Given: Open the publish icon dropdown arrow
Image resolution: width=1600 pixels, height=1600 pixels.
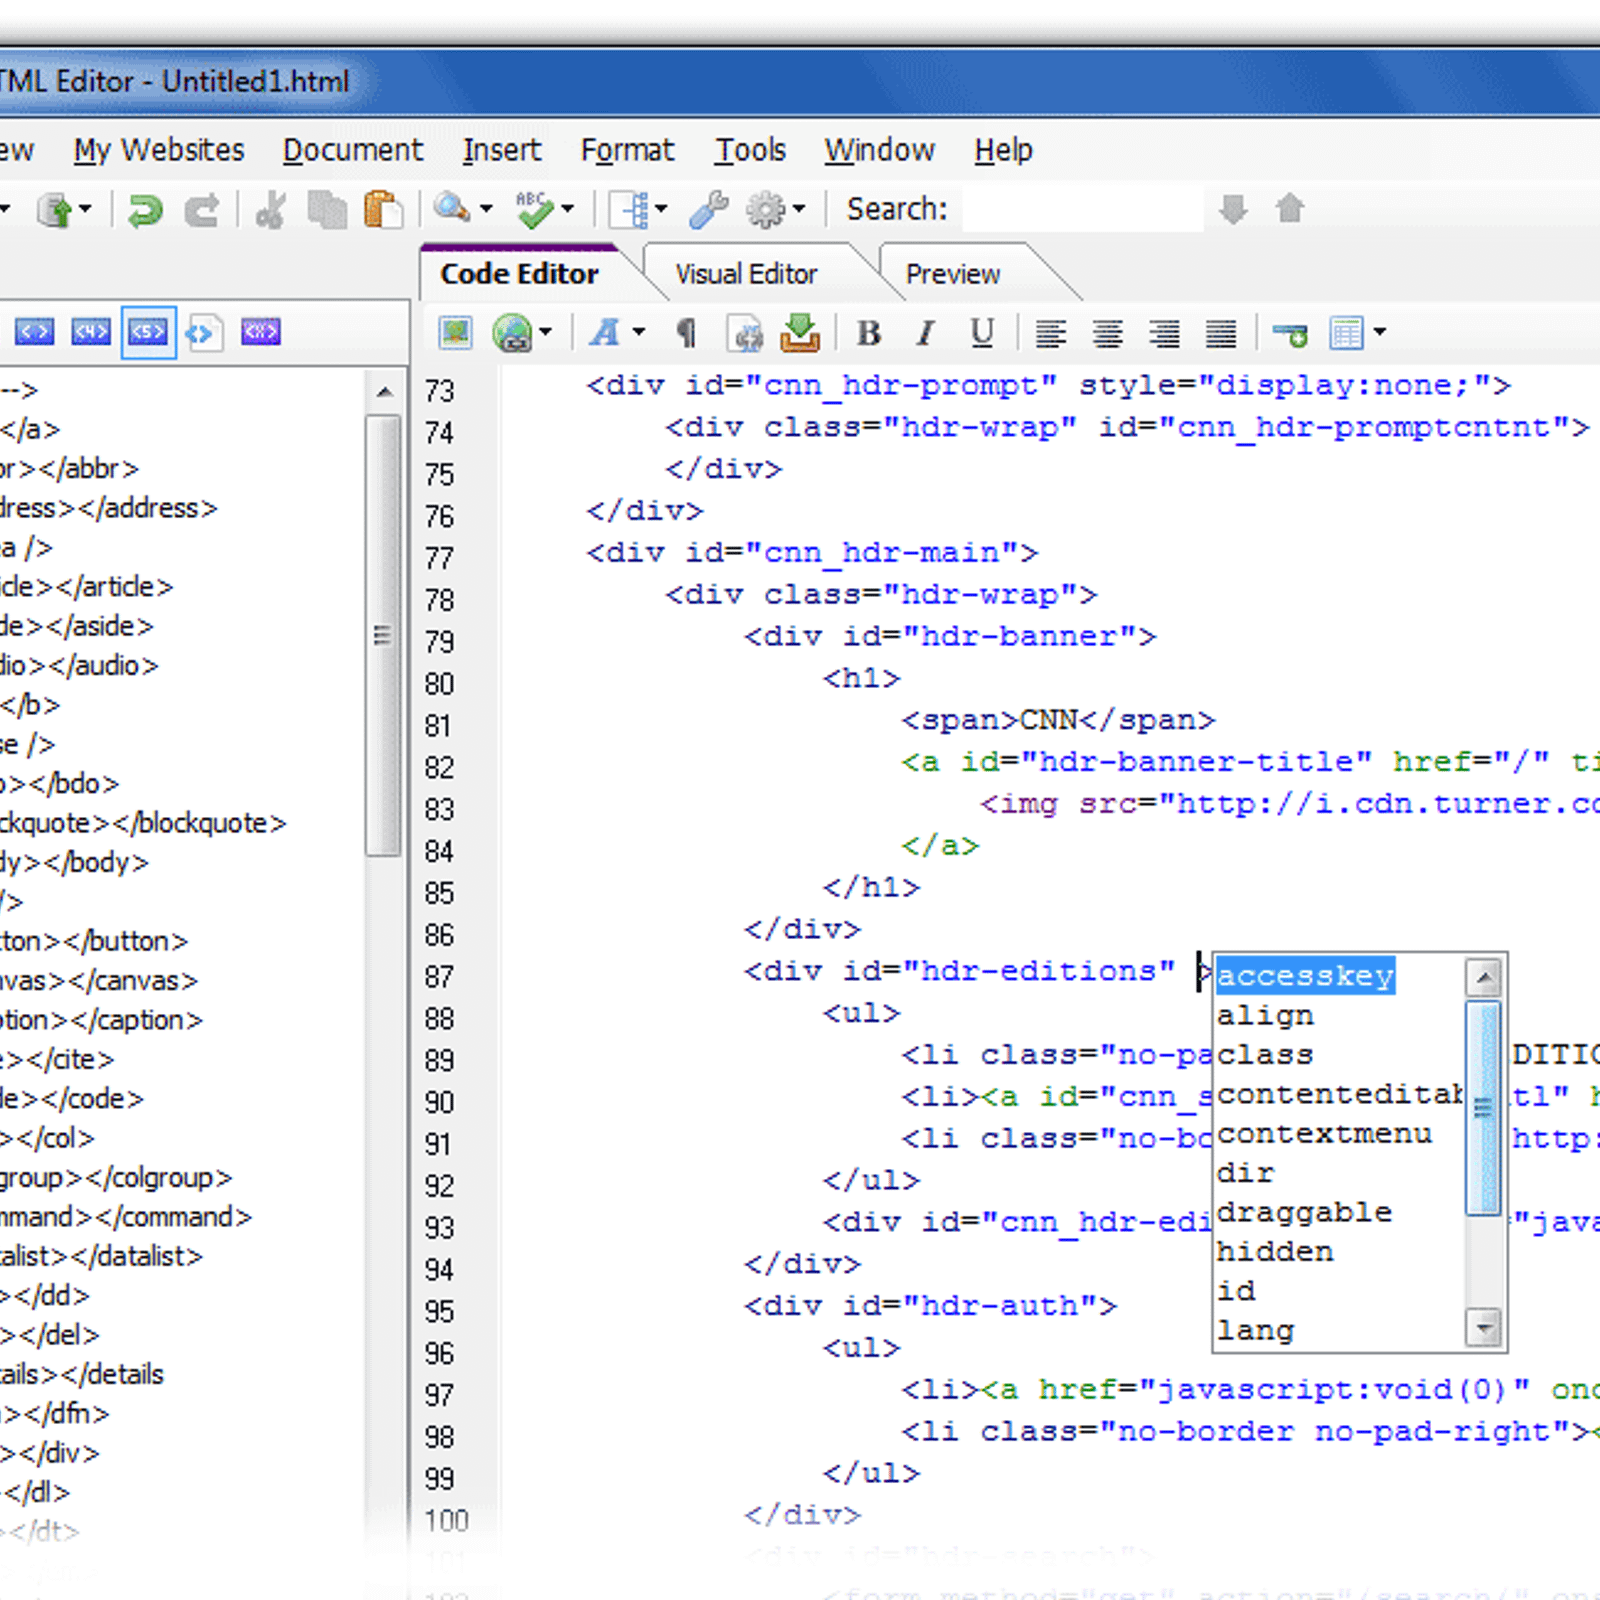Looking at the screenshot, I should click(x=85, y=209).
